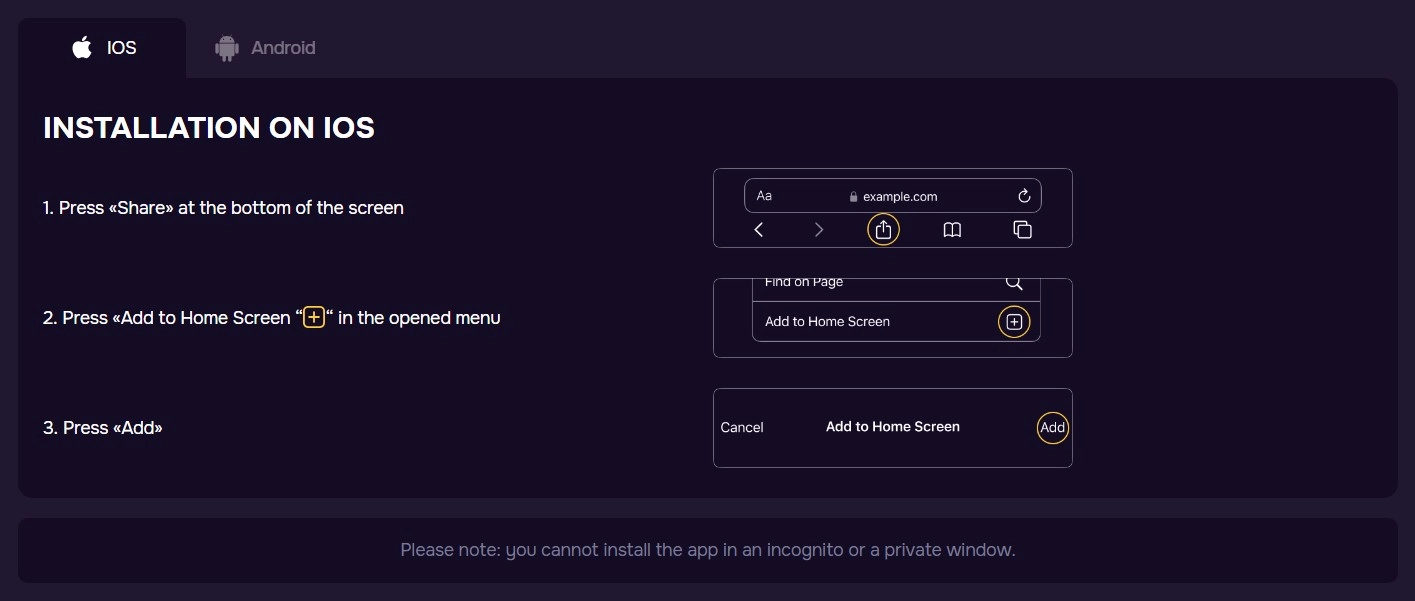Image resolution: width=1415 pixels, height=601 pixels.
Task: Click the Add to Home Screen menu row label
Action: coord(827,322)
